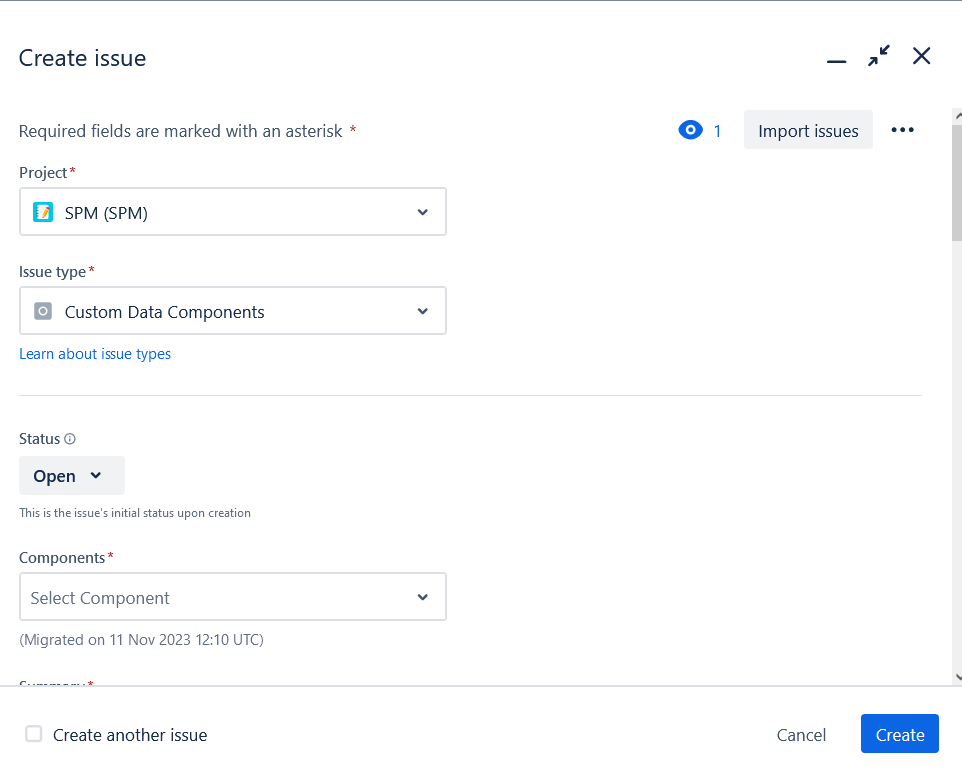Image resolution: width=962 pixels, height=778 pixels.
Task: Open the Select Component combo box
Action: coord(233,596)
